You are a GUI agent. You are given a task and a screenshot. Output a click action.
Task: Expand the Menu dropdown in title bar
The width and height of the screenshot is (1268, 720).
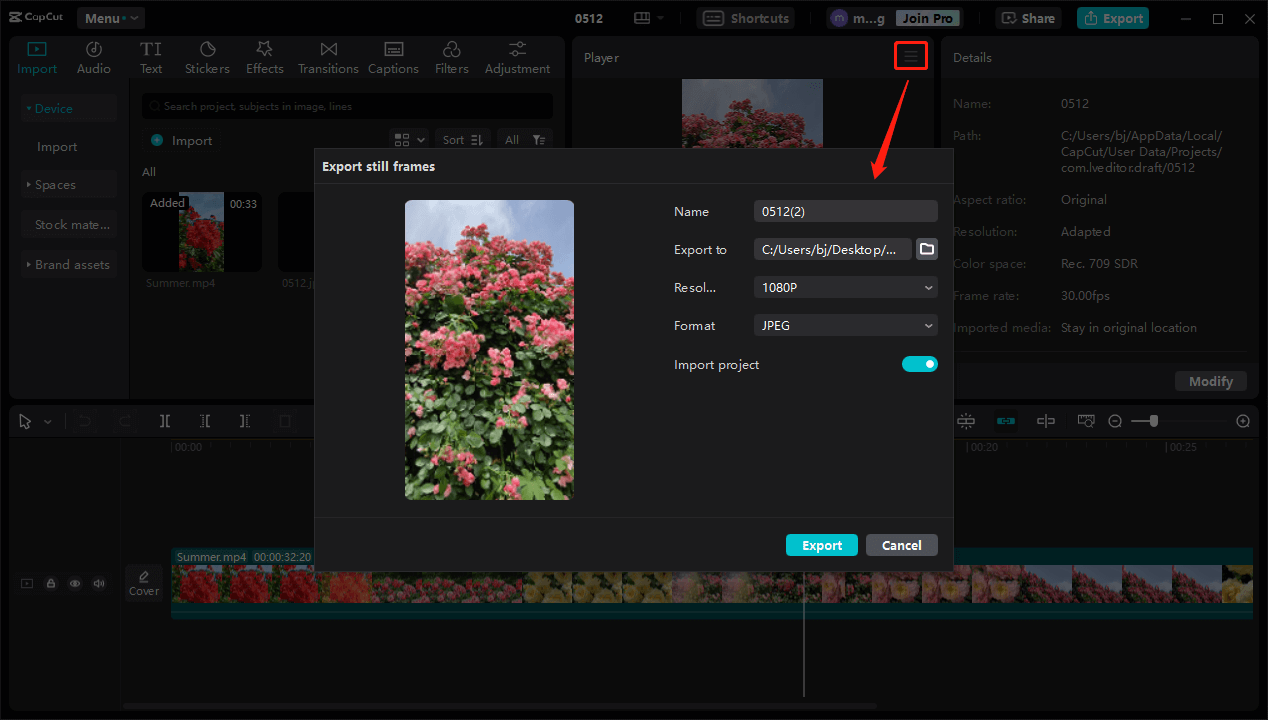coord(110,18)
